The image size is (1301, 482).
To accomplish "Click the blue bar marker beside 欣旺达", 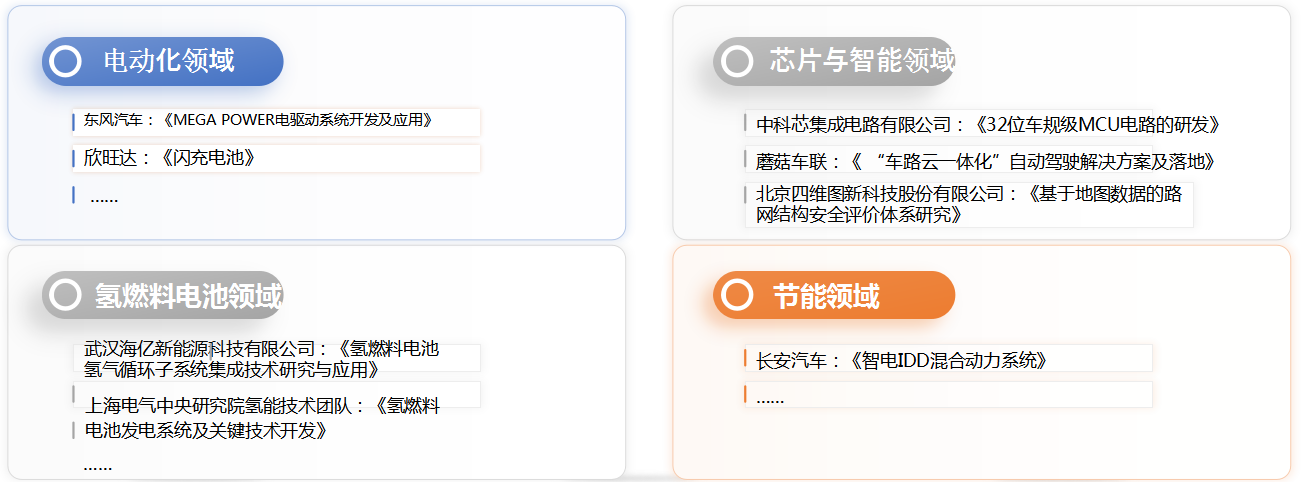I will click(x=74, y=158).
